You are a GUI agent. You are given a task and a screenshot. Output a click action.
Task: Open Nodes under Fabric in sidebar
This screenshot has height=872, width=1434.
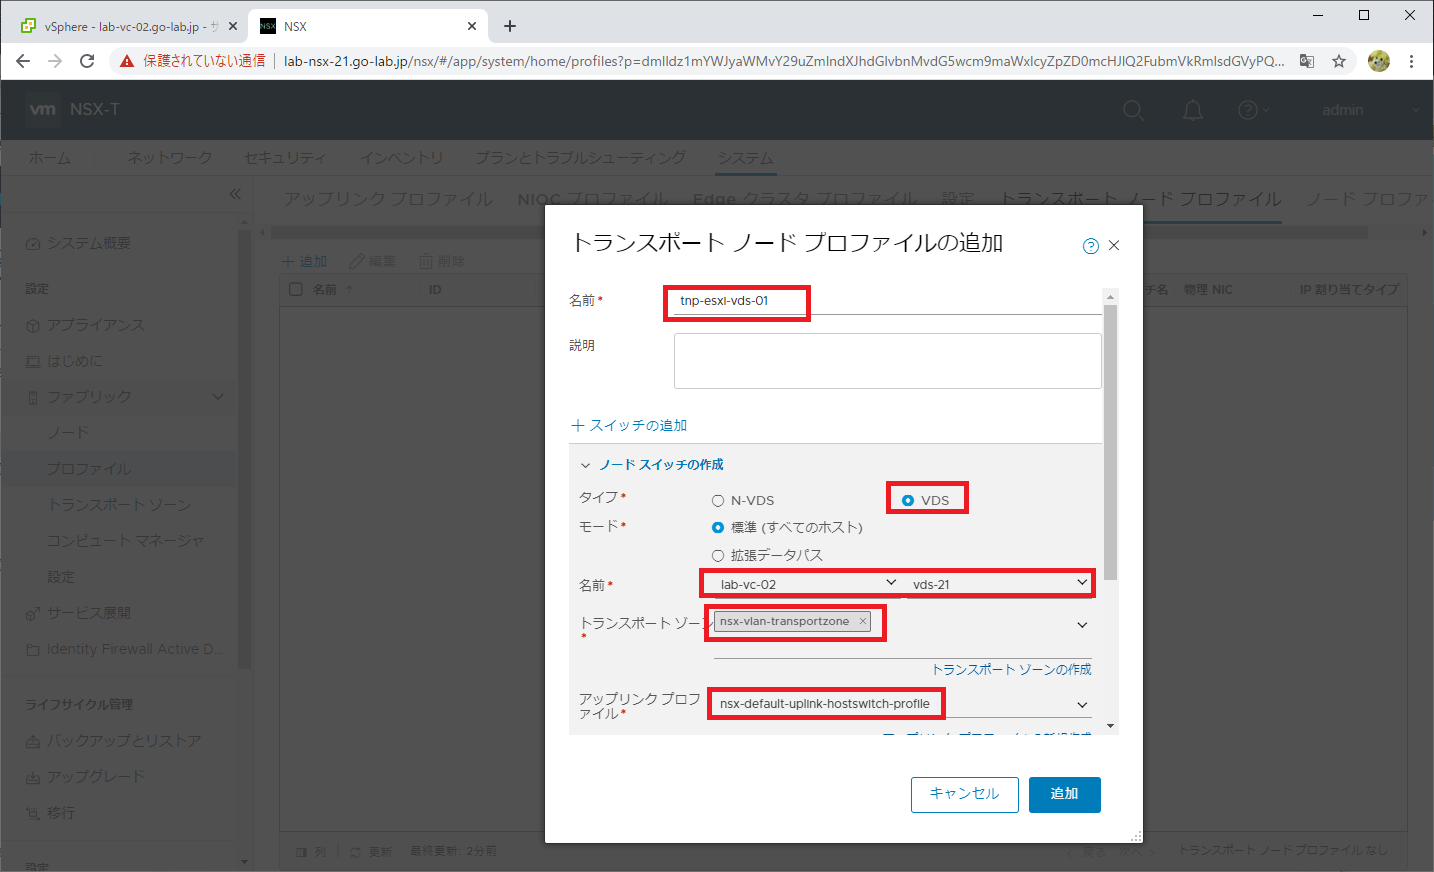[68, 433]
